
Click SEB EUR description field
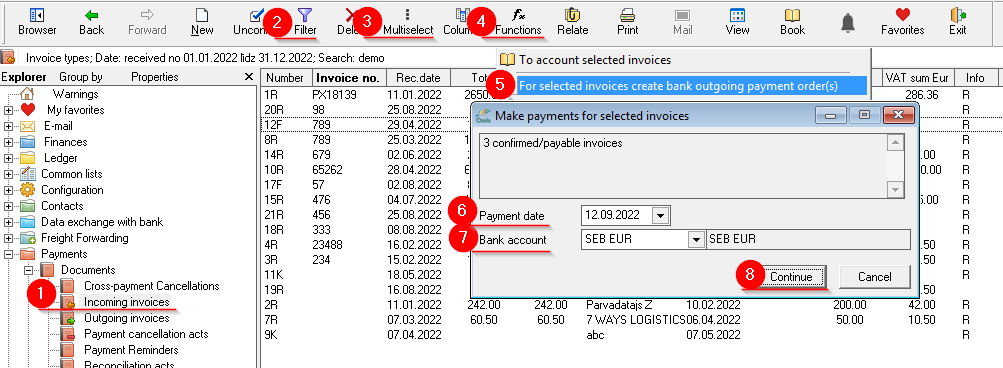(808, 240)
